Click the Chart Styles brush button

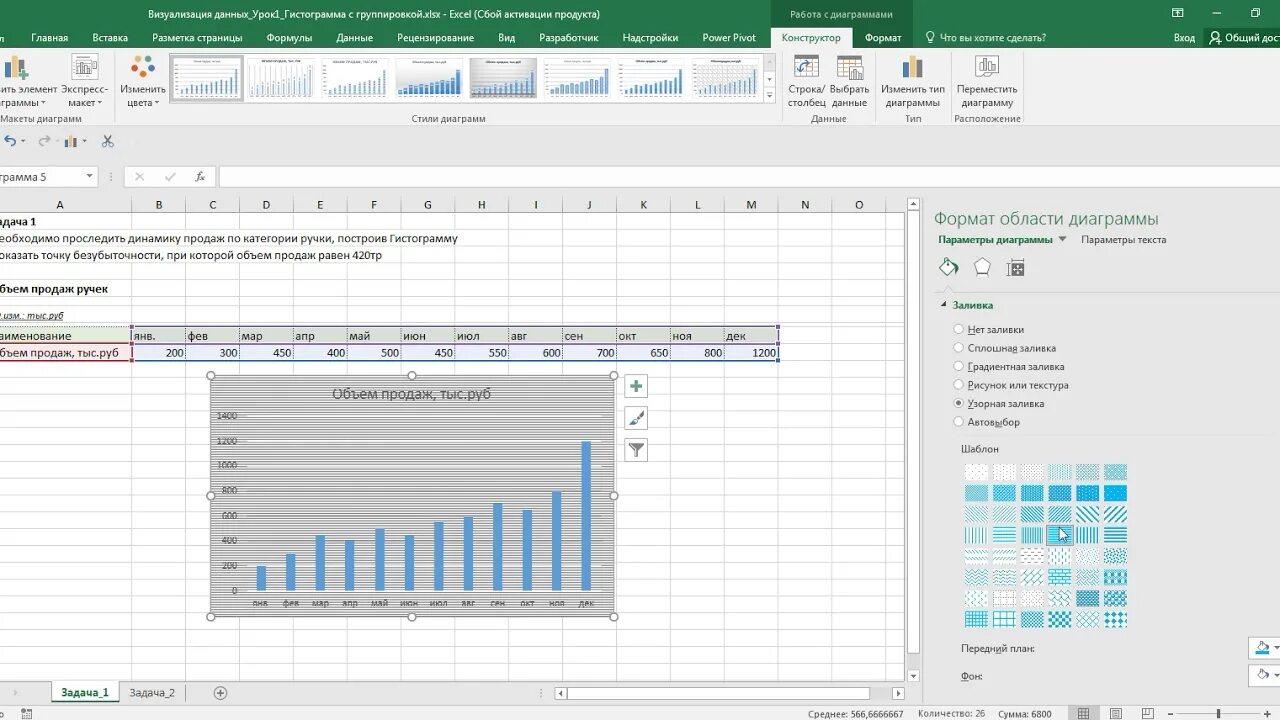tap(636, 418)
